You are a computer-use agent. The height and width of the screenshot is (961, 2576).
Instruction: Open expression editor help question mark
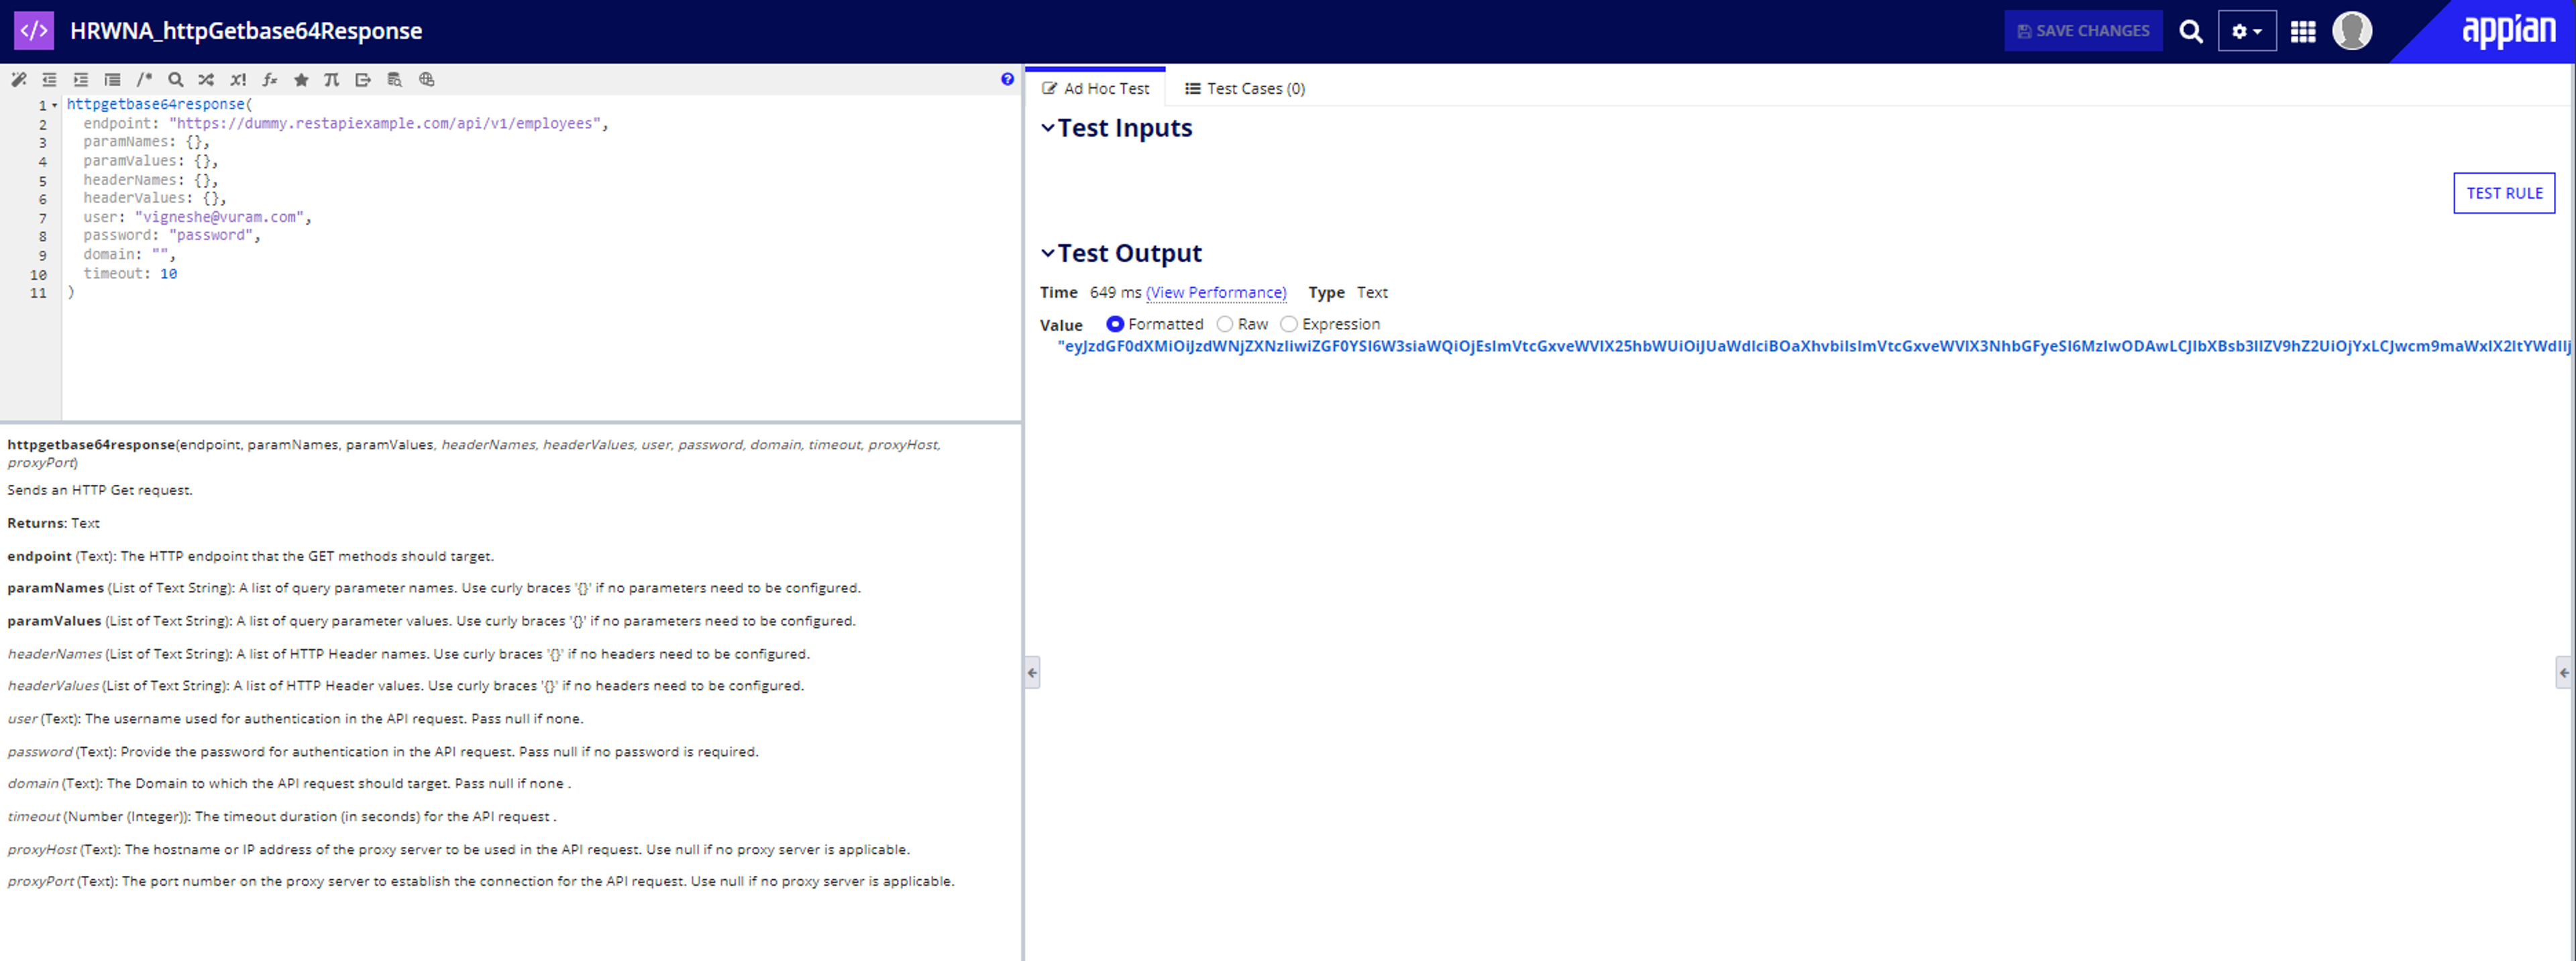click(1007, 80)
